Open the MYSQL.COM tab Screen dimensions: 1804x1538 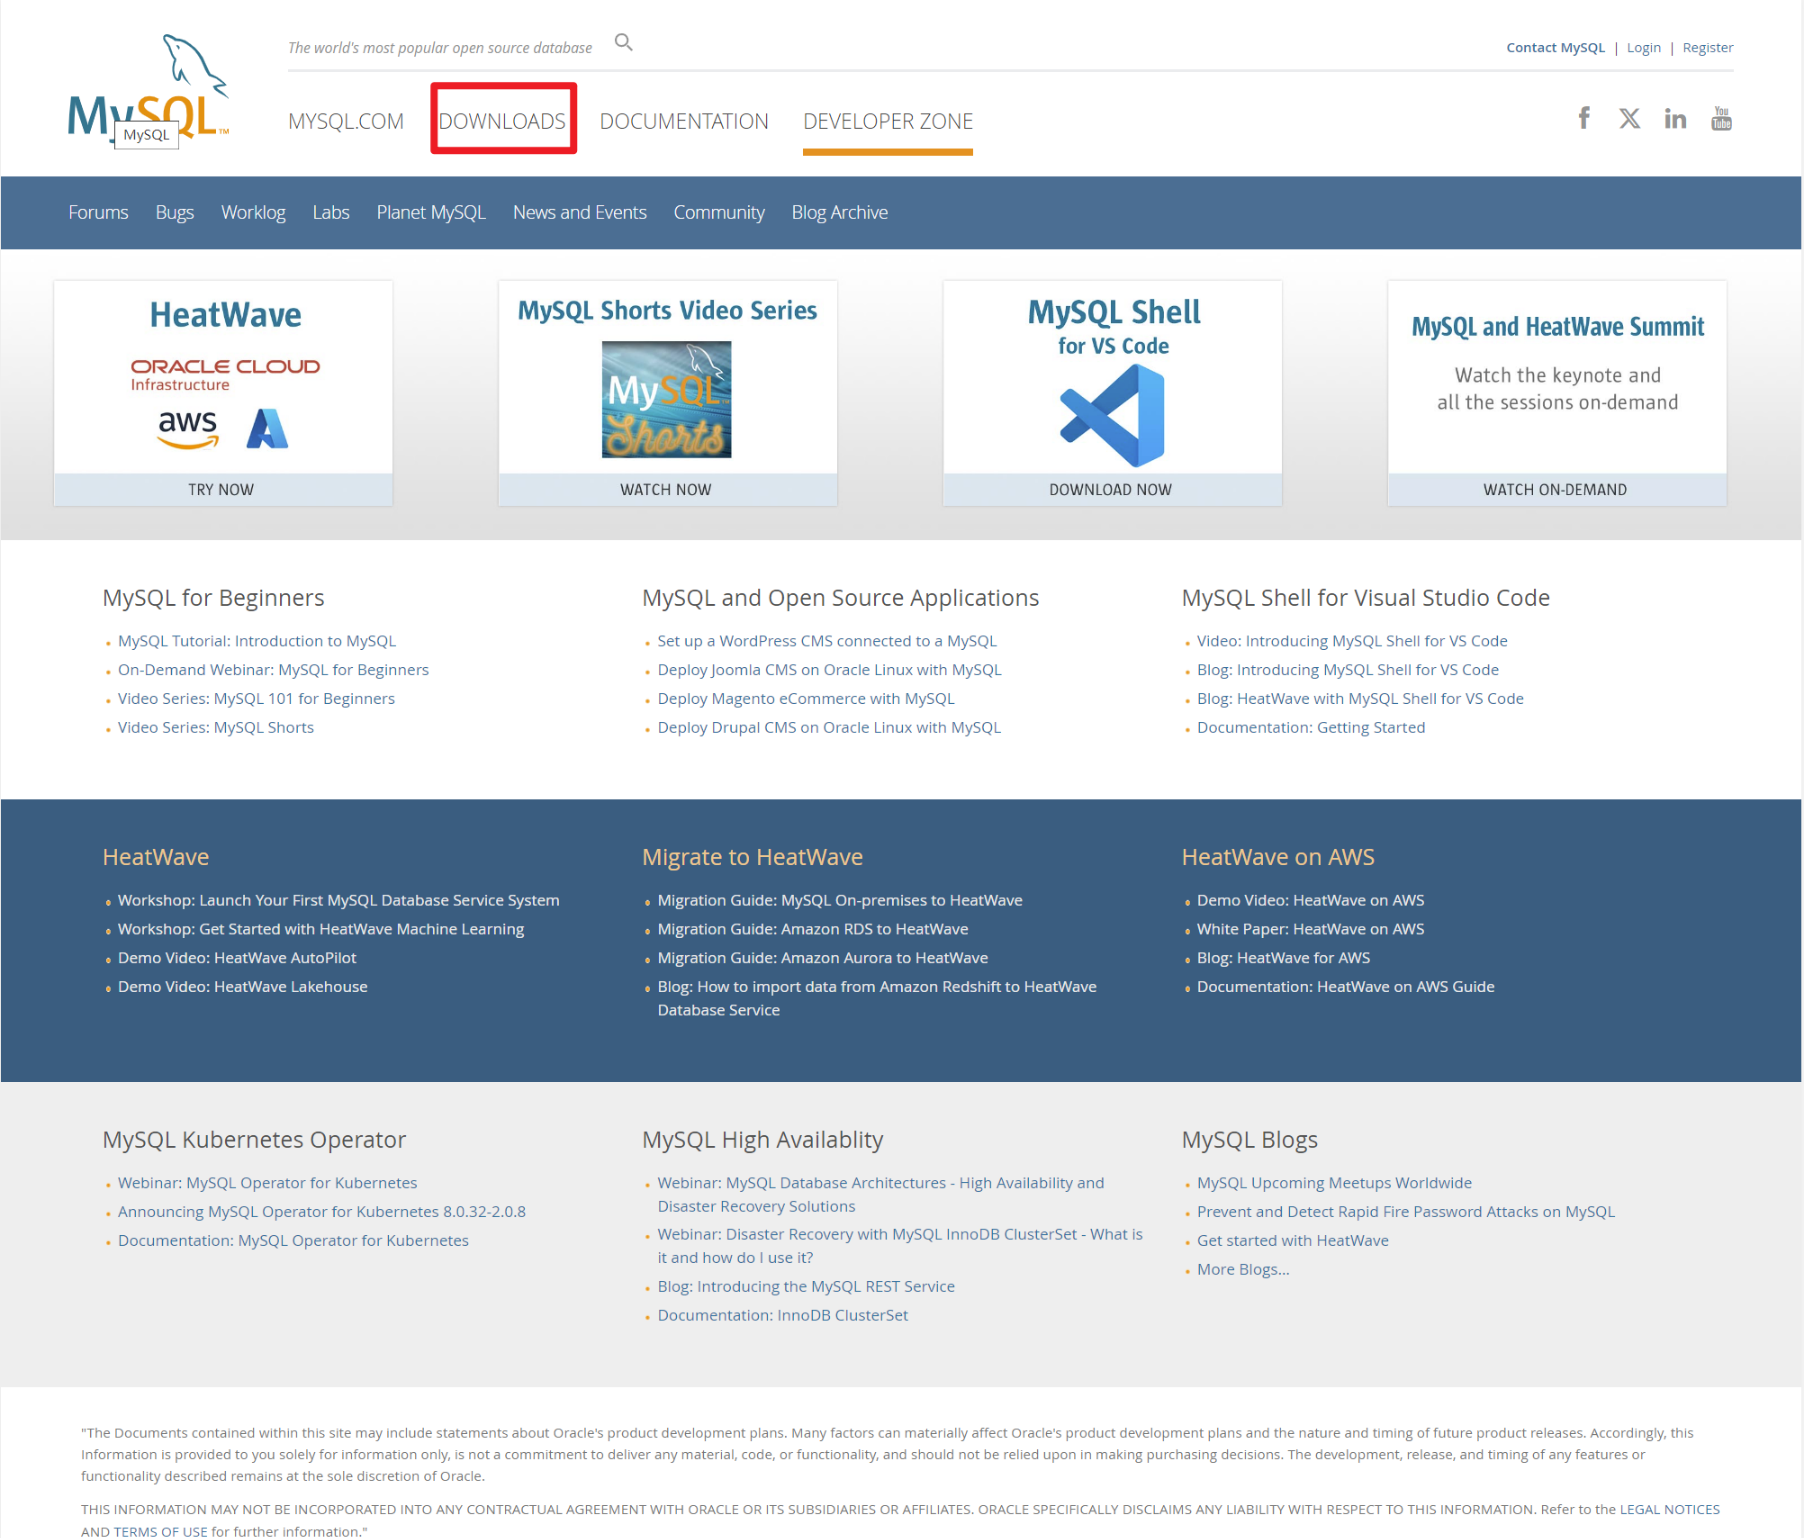(346, 121)
